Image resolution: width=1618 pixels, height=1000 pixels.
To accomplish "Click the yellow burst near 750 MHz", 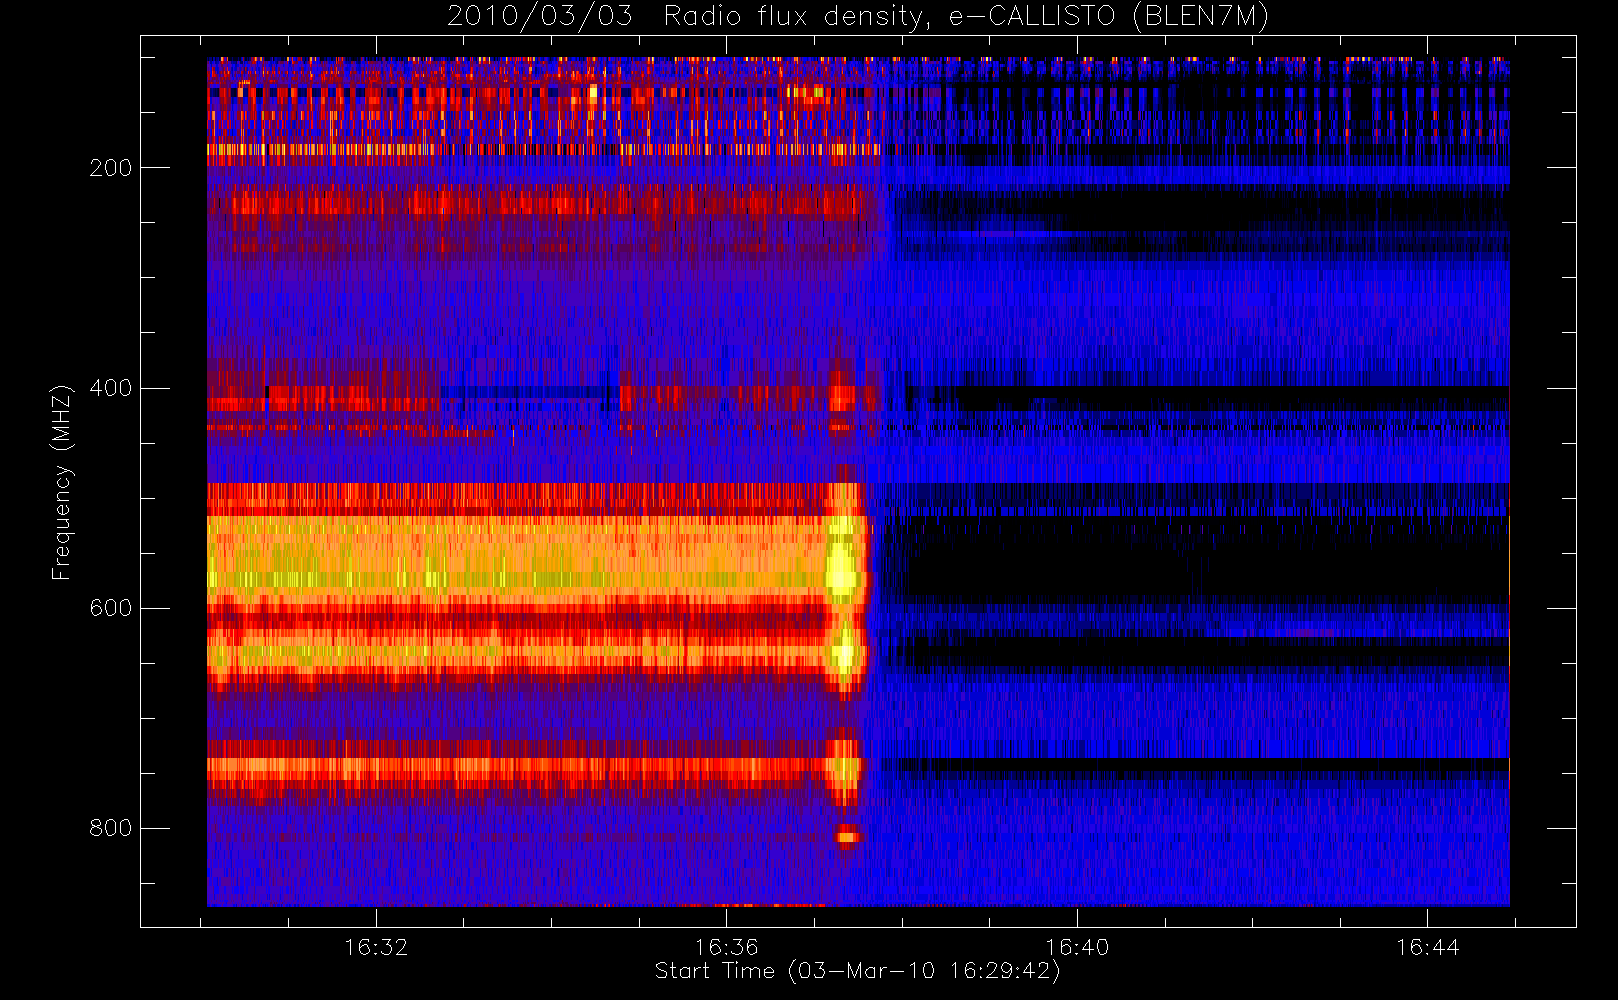I will tap(845, 768).
